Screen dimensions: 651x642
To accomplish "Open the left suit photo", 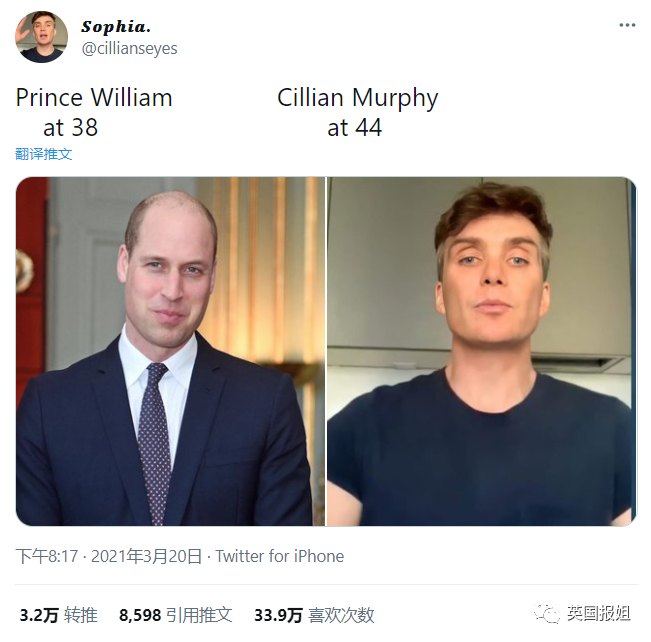I will pyautogui.click(x=170, y=351).
